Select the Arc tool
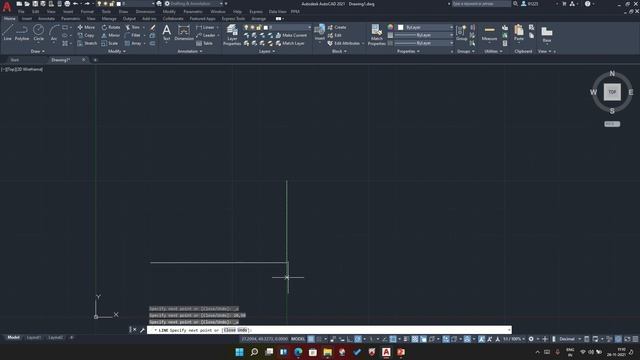The image size is (640, 360). click(54, 32)
